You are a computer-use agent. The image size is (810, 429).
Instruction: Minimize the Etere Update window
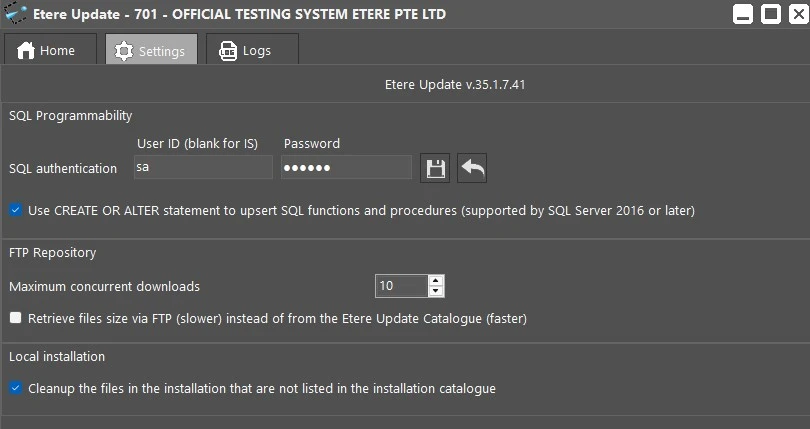(743, 14)
